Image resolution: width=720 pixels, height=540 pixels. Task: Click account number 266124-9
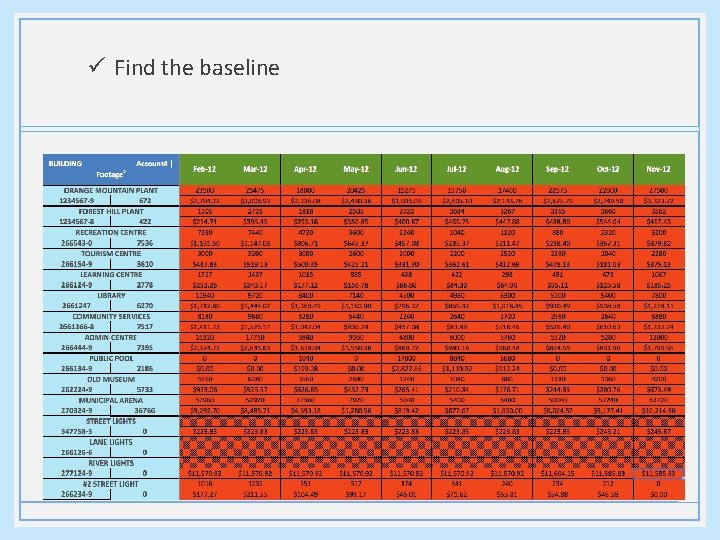point(77,285)
